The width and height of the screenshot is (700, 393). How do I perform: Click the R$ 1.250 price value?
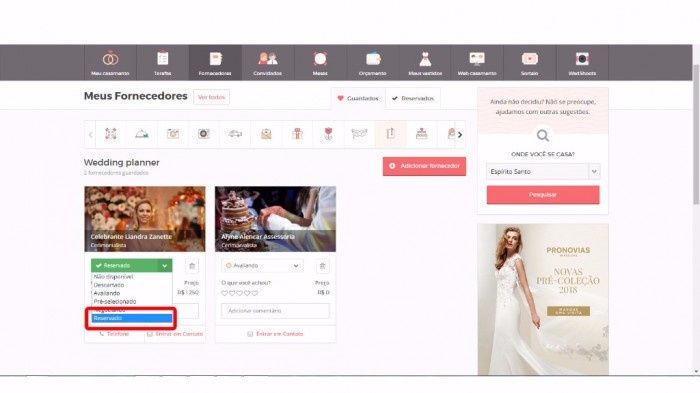coord(188,293)
